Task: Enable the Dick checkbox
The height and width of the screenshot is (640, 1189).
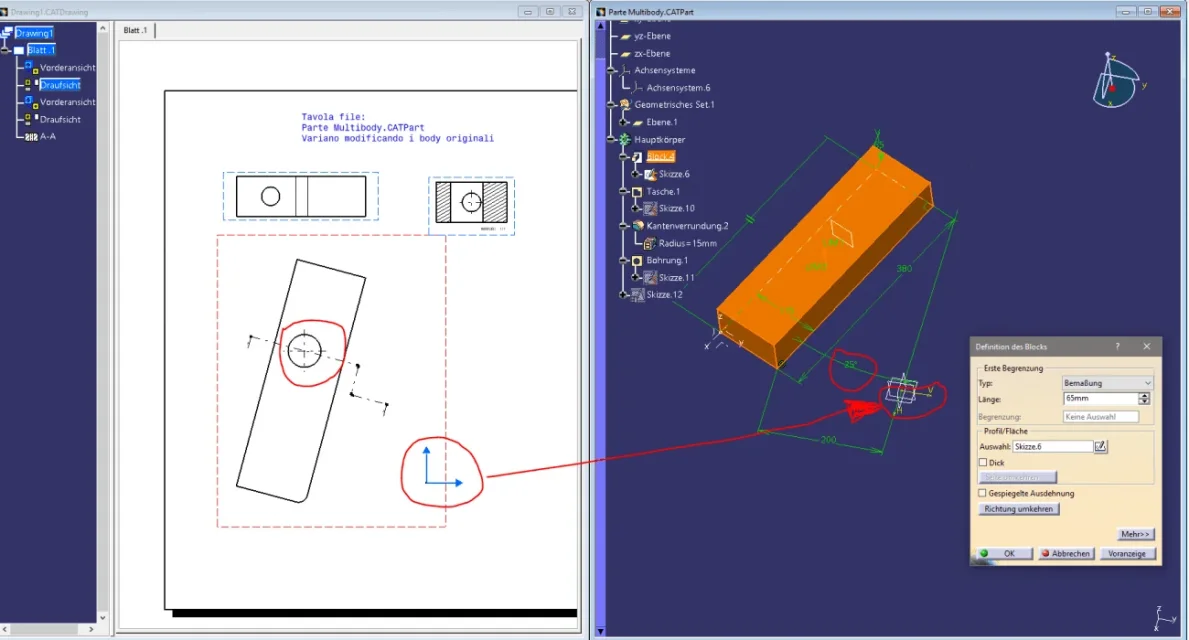Action: point(982,463)
